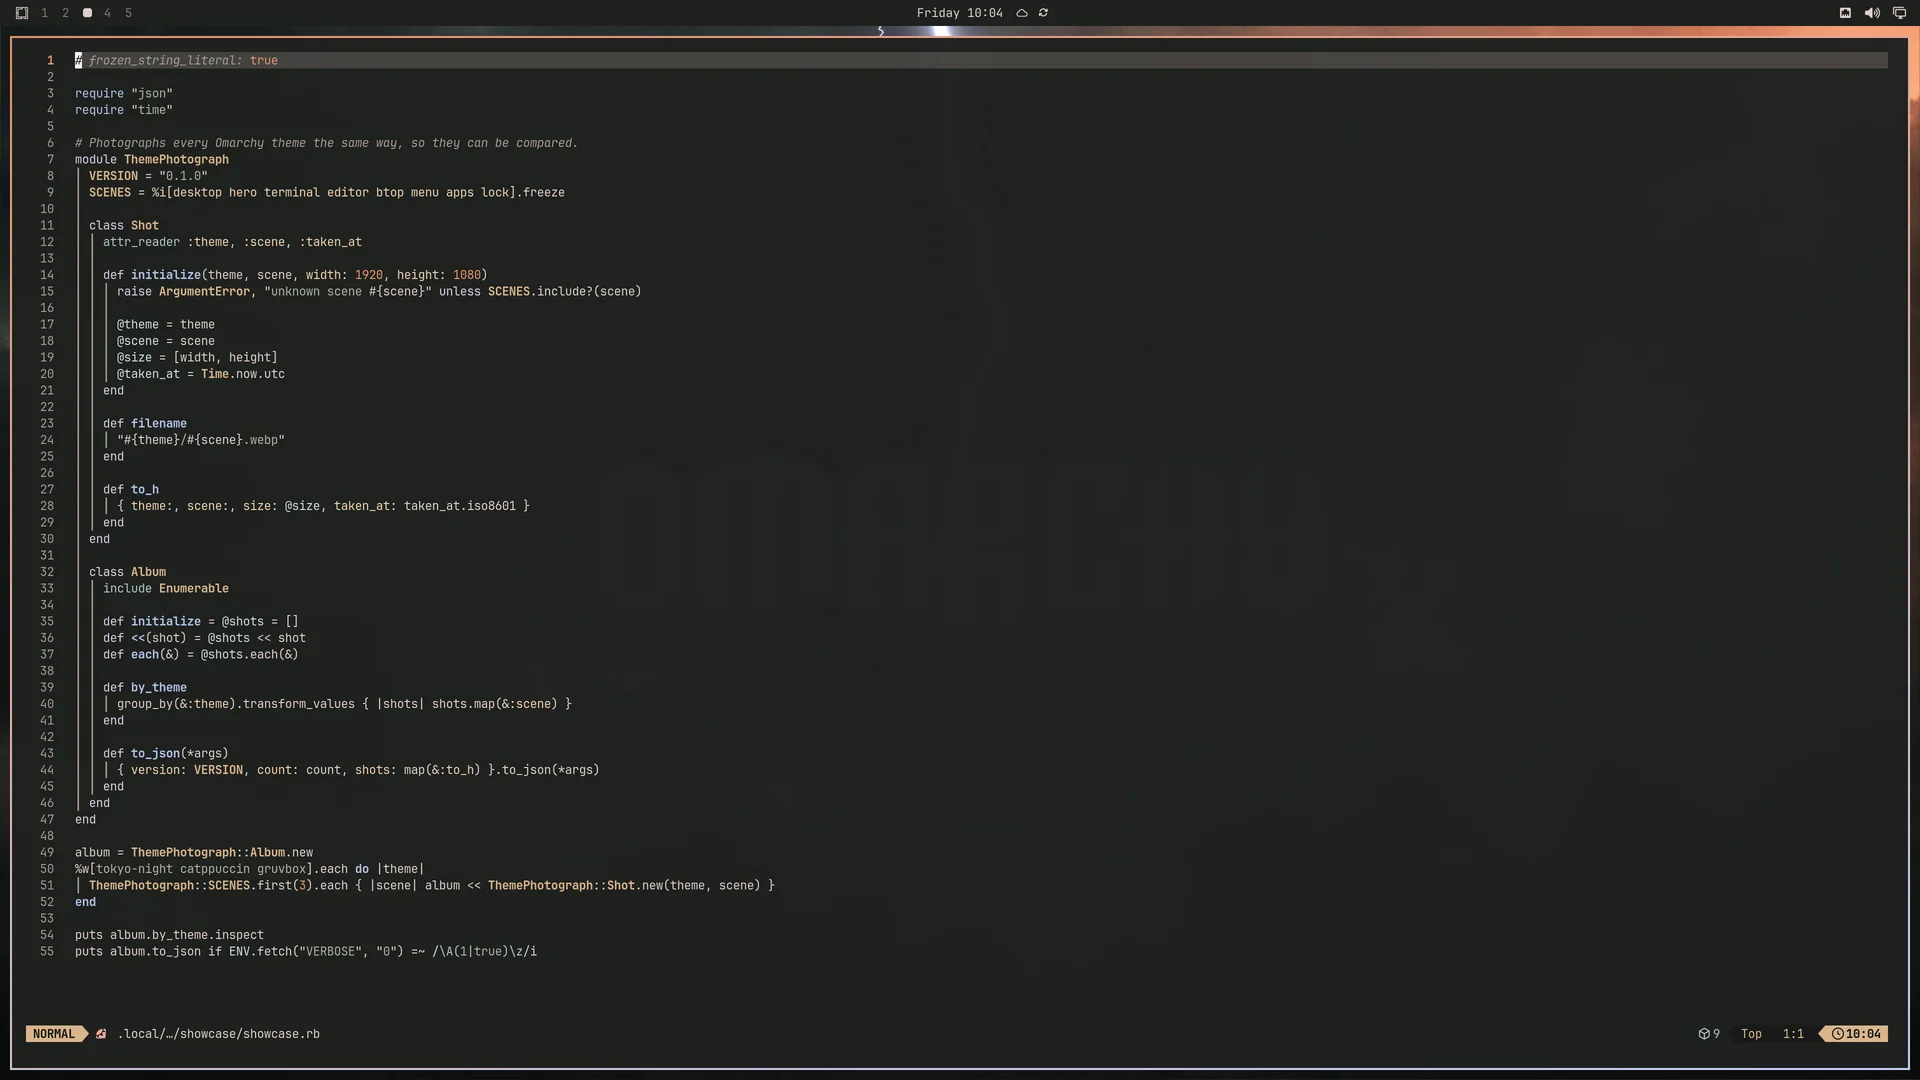Click the Friday 10:04 clock
The height and width of the screenshot is (1080, 1920).
tap(959, 13)
